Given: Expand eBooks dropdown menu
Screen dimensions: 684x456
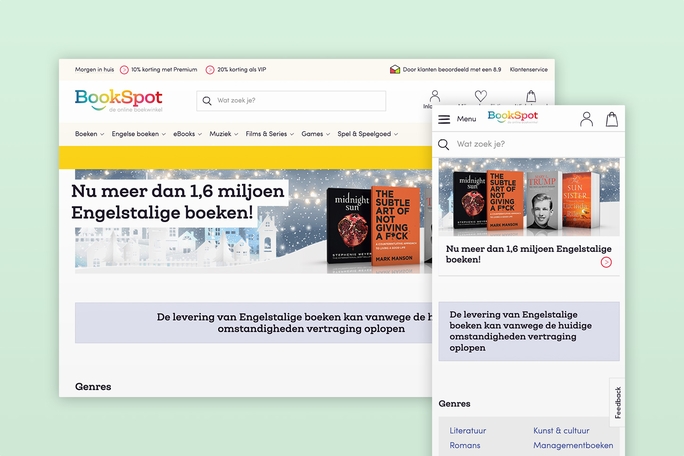Looking at the screenshot, I should pyautogui.click(x=188, y=134).
